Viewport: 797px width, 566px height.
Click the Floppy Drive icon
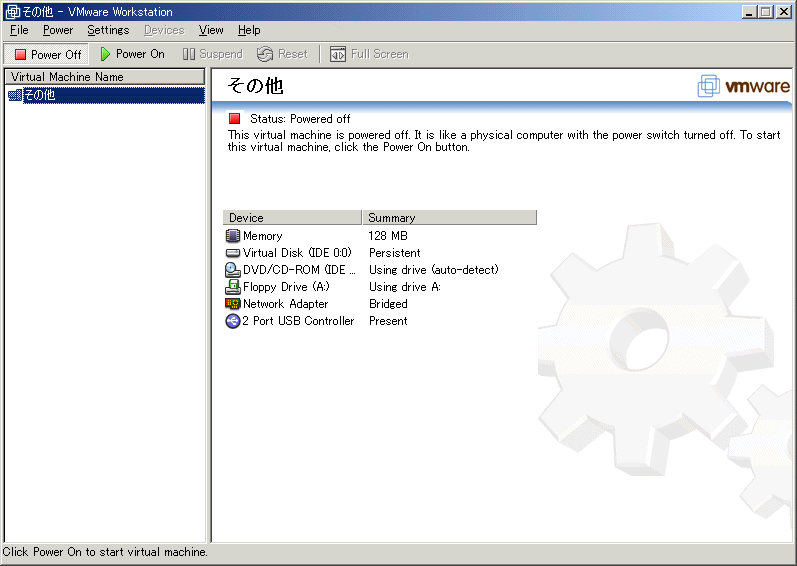click(233, 287)
